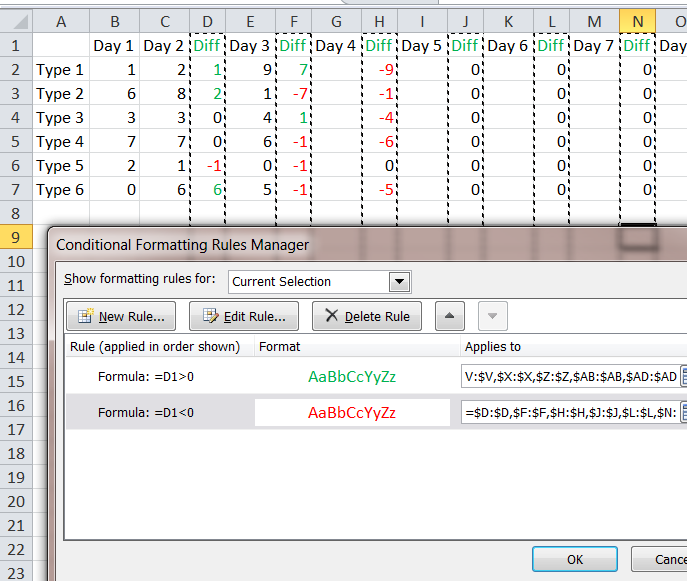The width and height of the screenshot is (687, 581).
Task: Click the Select All corner of the worksheet
Action: click(x=16, y=21)
